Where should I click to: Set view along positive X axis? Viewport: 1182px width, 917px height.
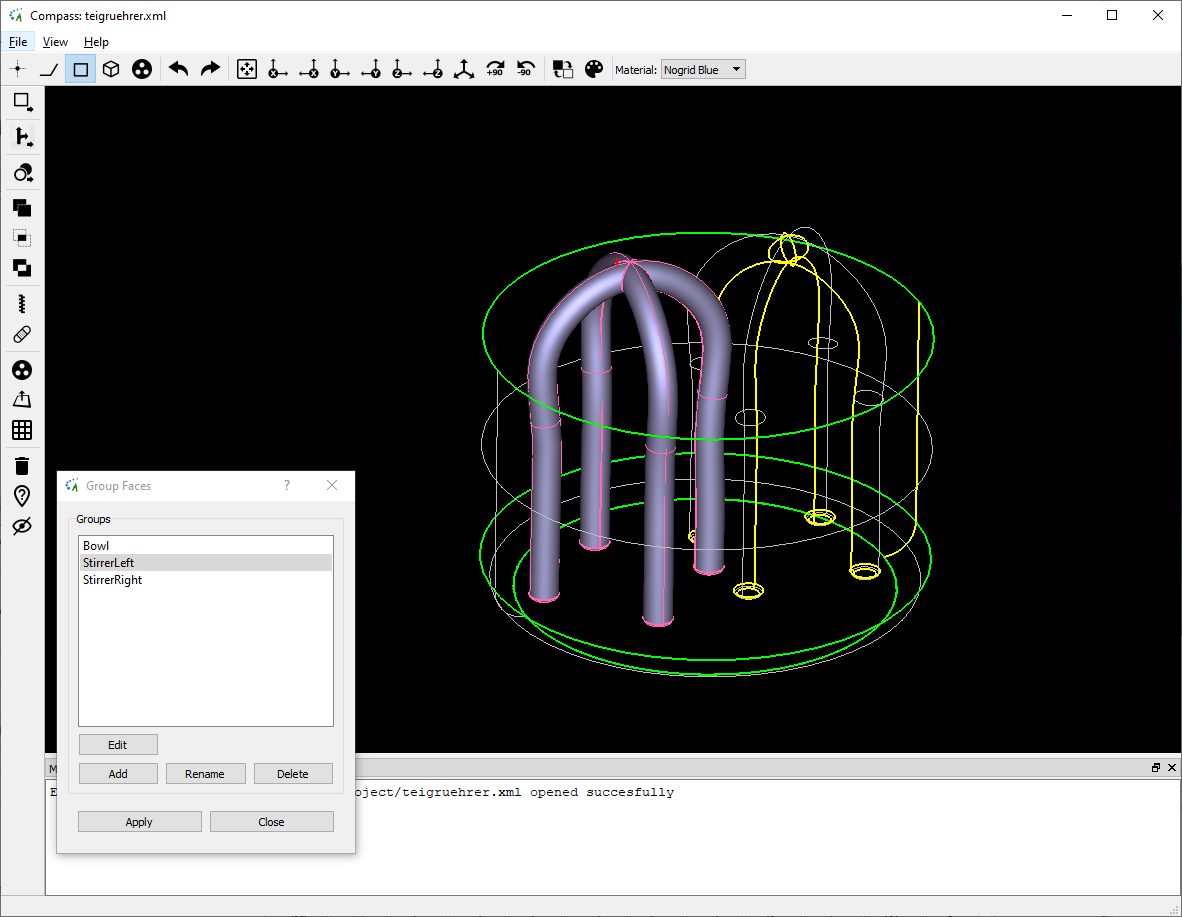coord(278,69)
